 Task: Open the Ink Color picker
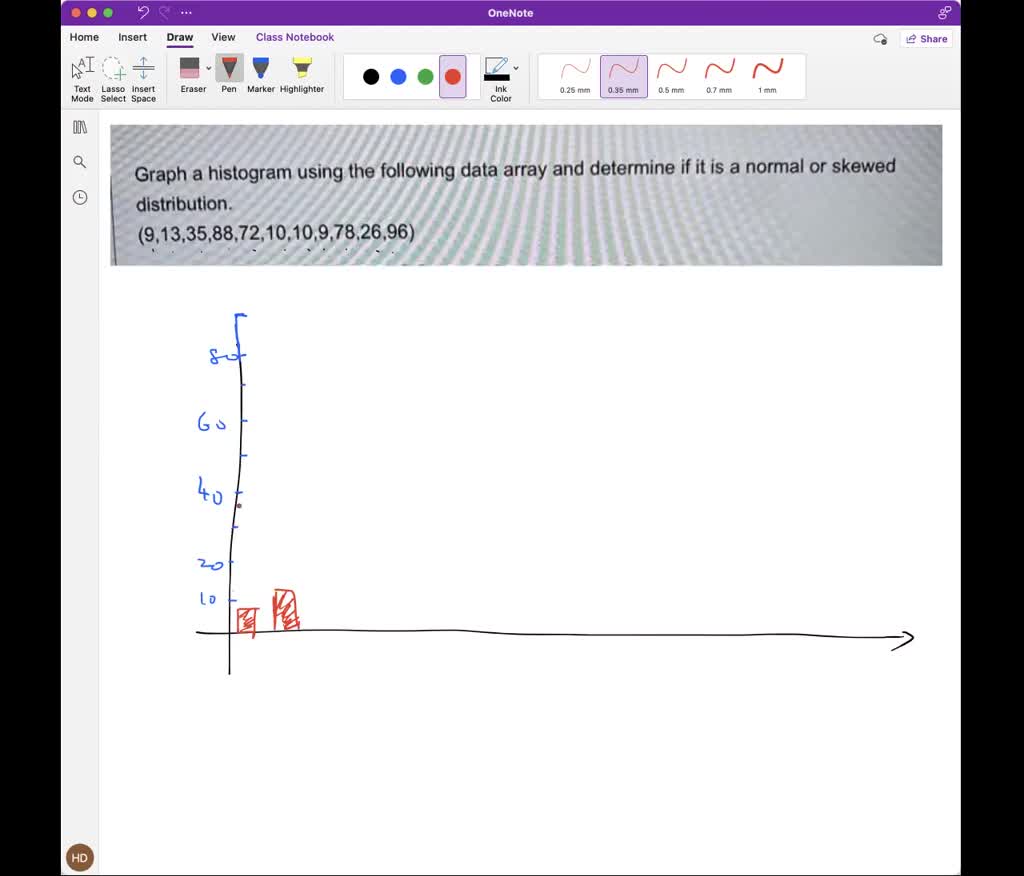pyautogui.click(x=498, y=79)
